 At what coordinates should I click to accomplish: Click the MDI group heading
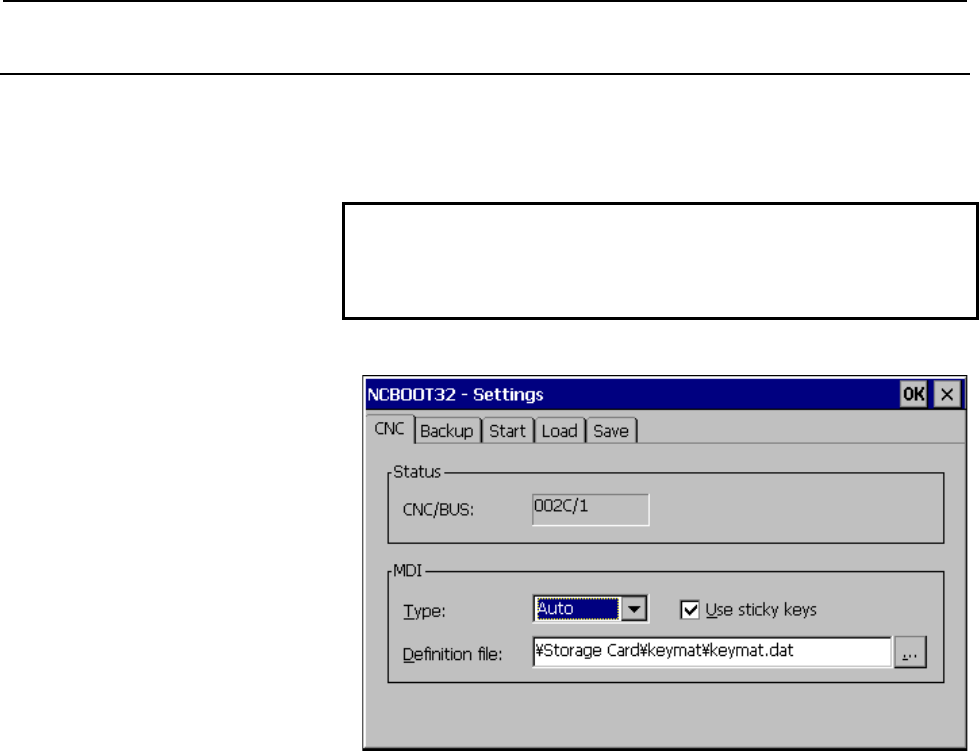pos(408,571)
